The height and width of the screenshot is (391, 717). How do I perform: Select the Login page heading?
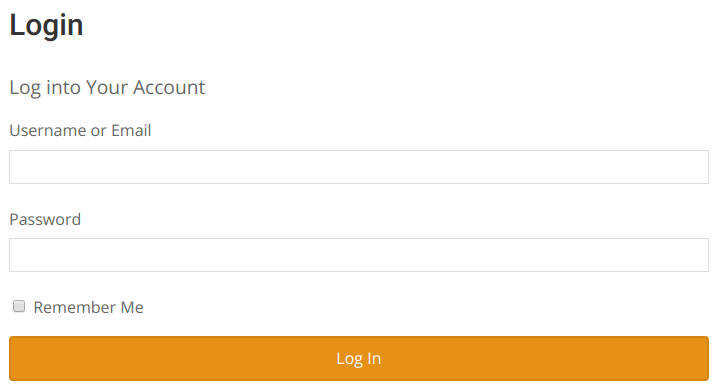(x=46, y=26)
